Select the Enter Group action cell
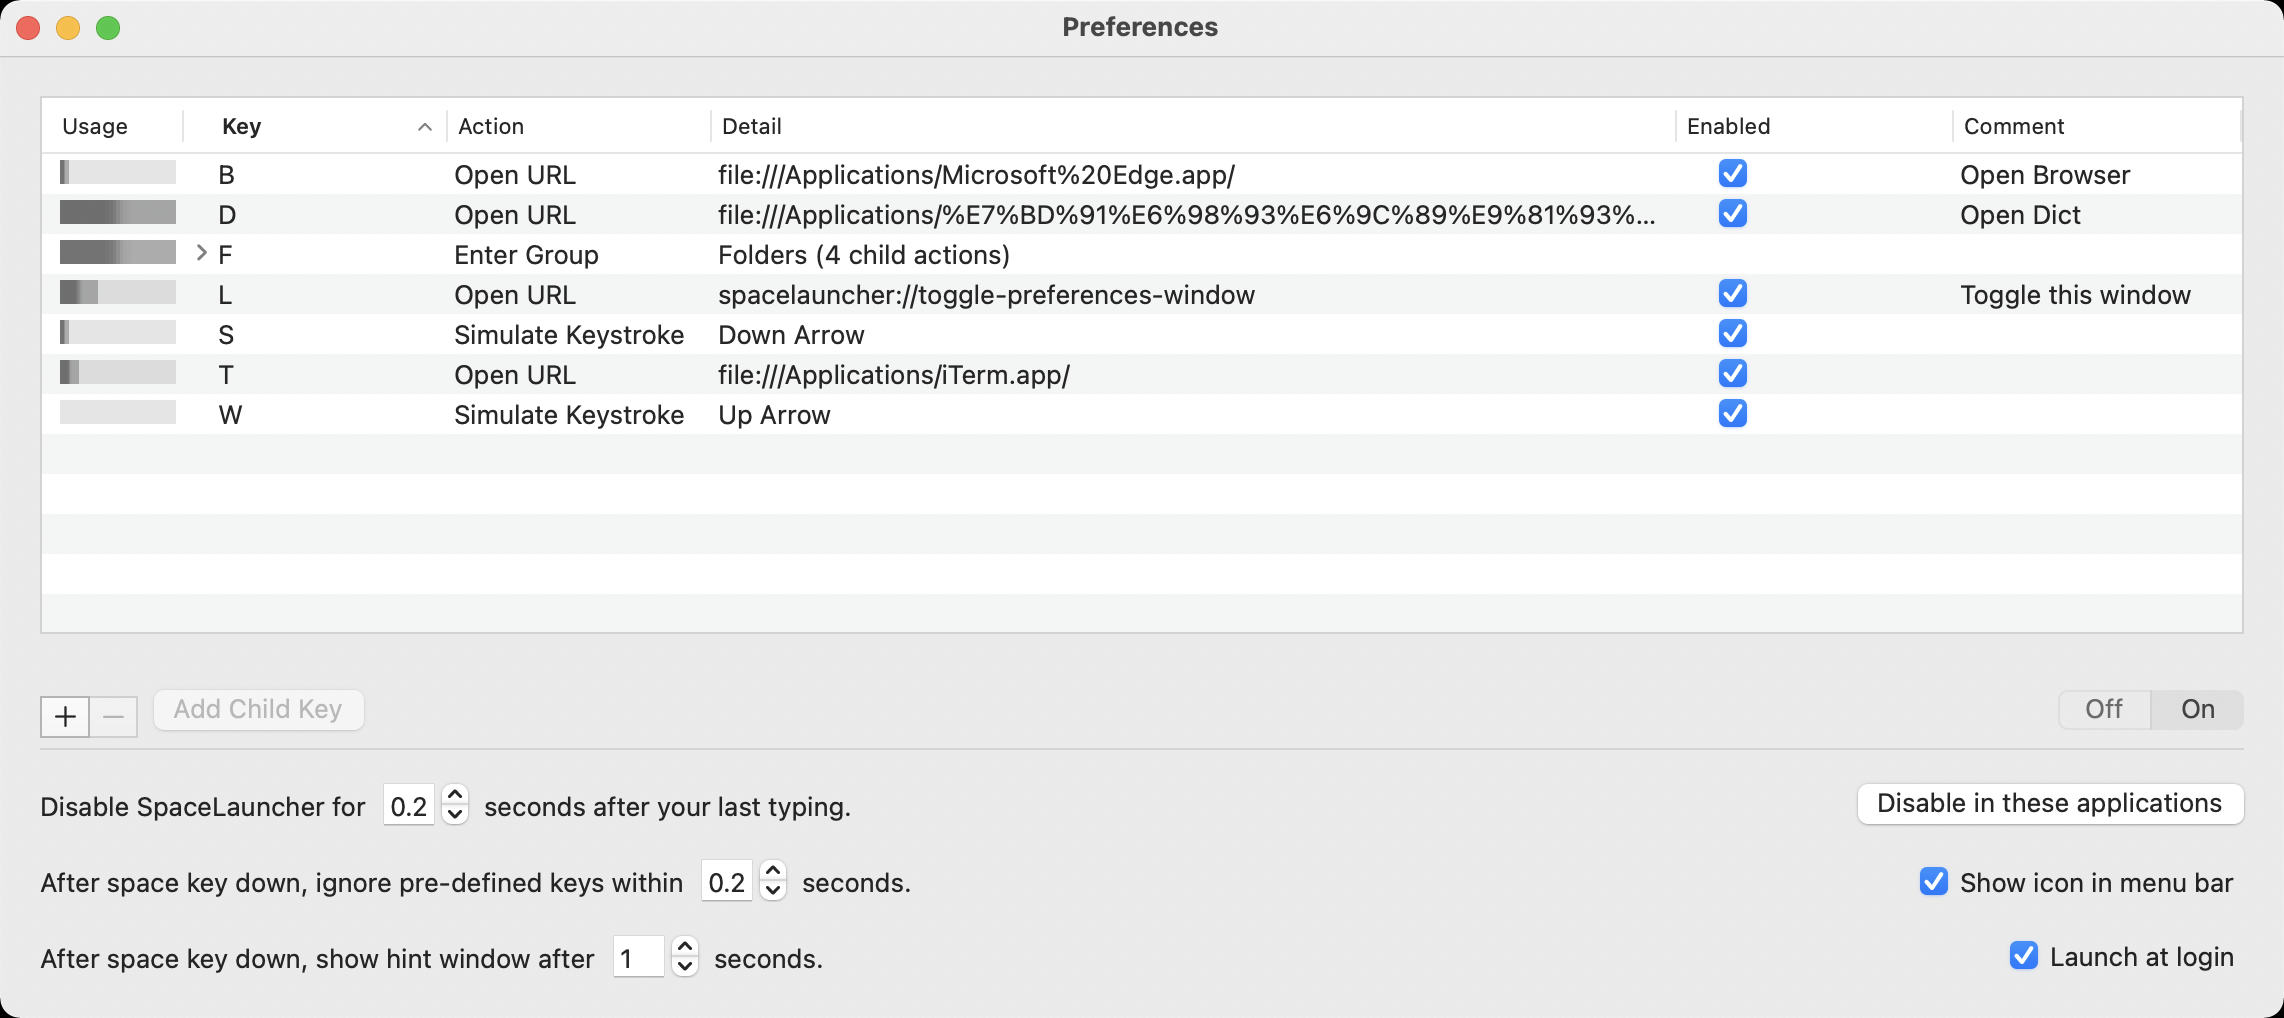The height and width of the screenshot is (1018, 2284). point(526,255)
